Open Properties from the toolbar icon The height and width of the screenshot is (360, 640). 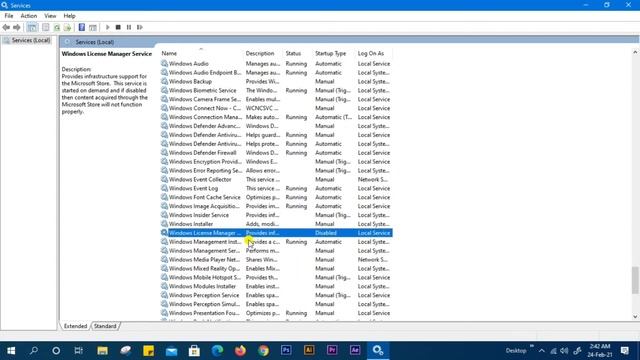point(46,27)
